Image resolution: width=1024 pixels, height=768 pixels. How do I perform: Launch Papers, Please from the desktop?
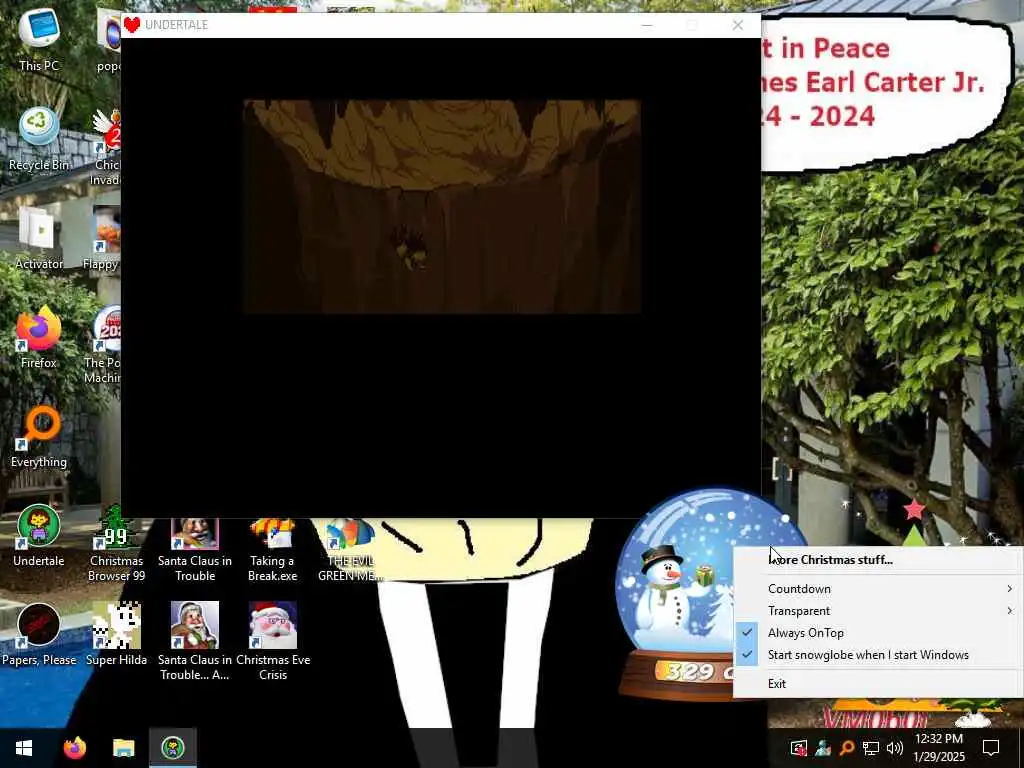[x=39, y=635]
